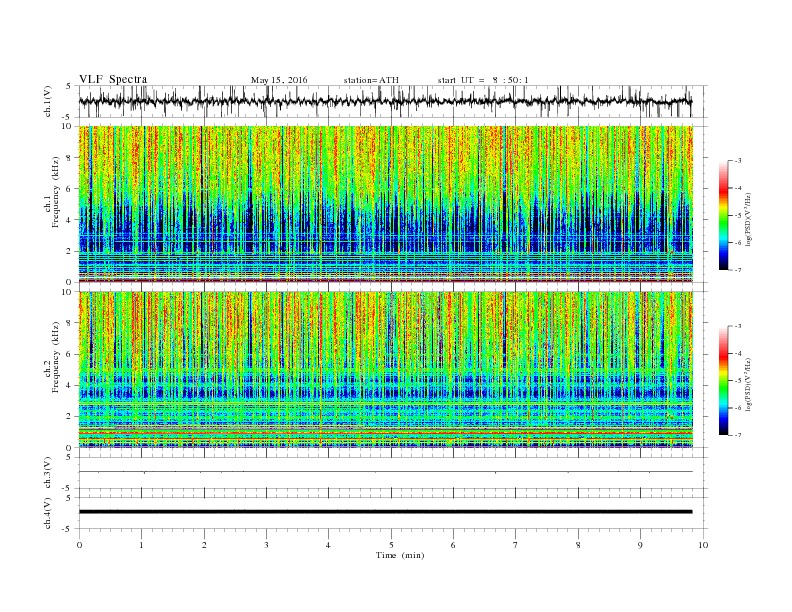
Task: Select the "May 15, 2016" date text
Action: coord(279,80)
